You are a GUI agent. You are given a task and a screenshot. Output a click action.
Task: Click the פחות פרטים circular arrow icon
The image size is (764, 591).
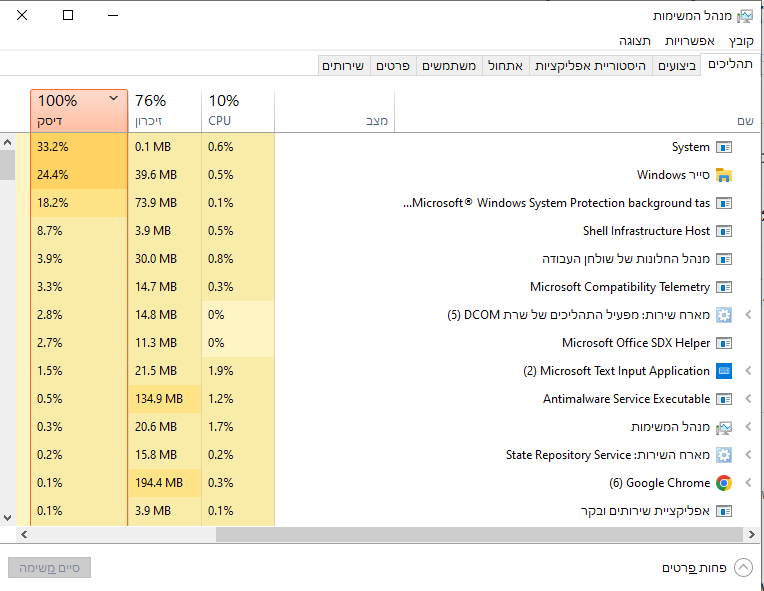(744, 568)
